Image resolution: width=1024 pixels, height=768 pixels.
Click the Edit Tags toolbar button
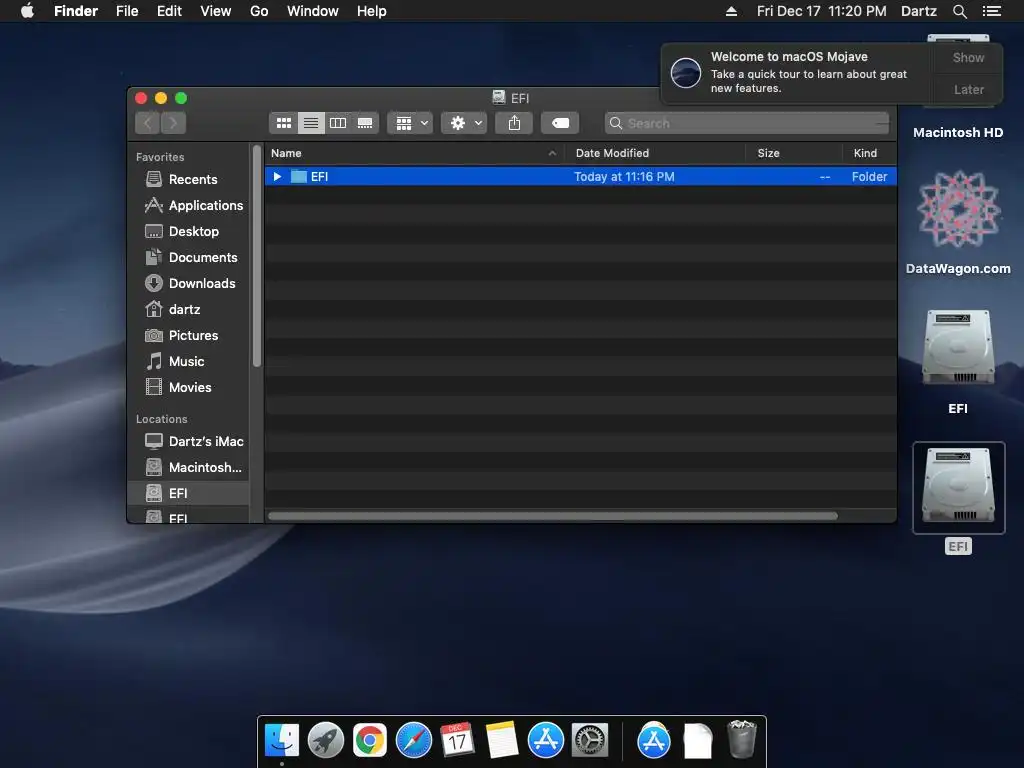coord(560,123)
